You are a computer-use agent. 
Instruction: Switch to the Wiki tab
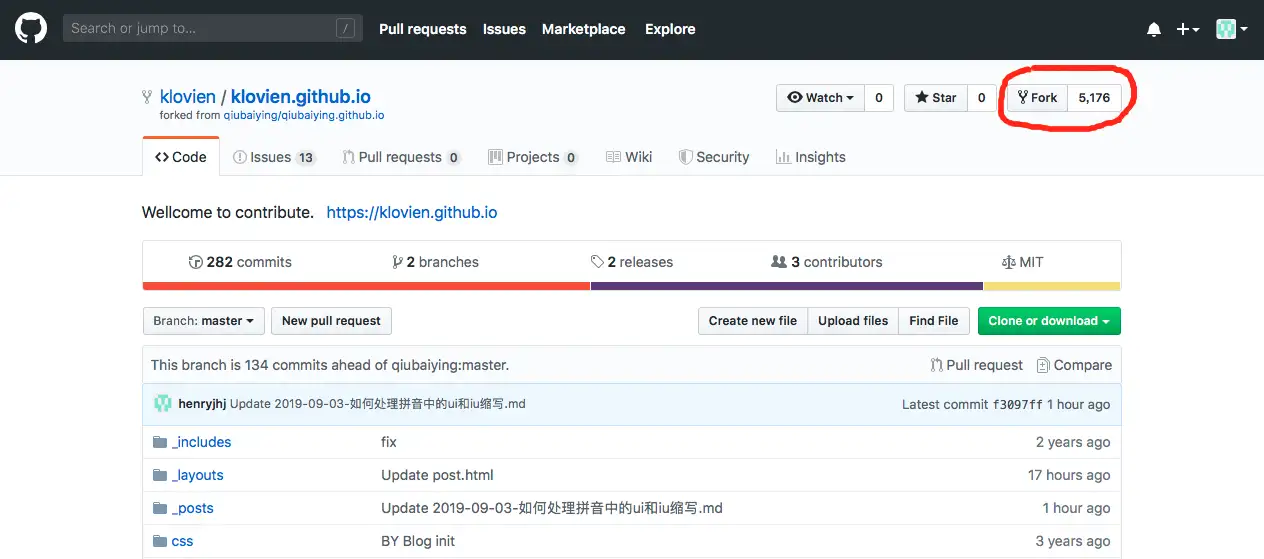[629, 157]
